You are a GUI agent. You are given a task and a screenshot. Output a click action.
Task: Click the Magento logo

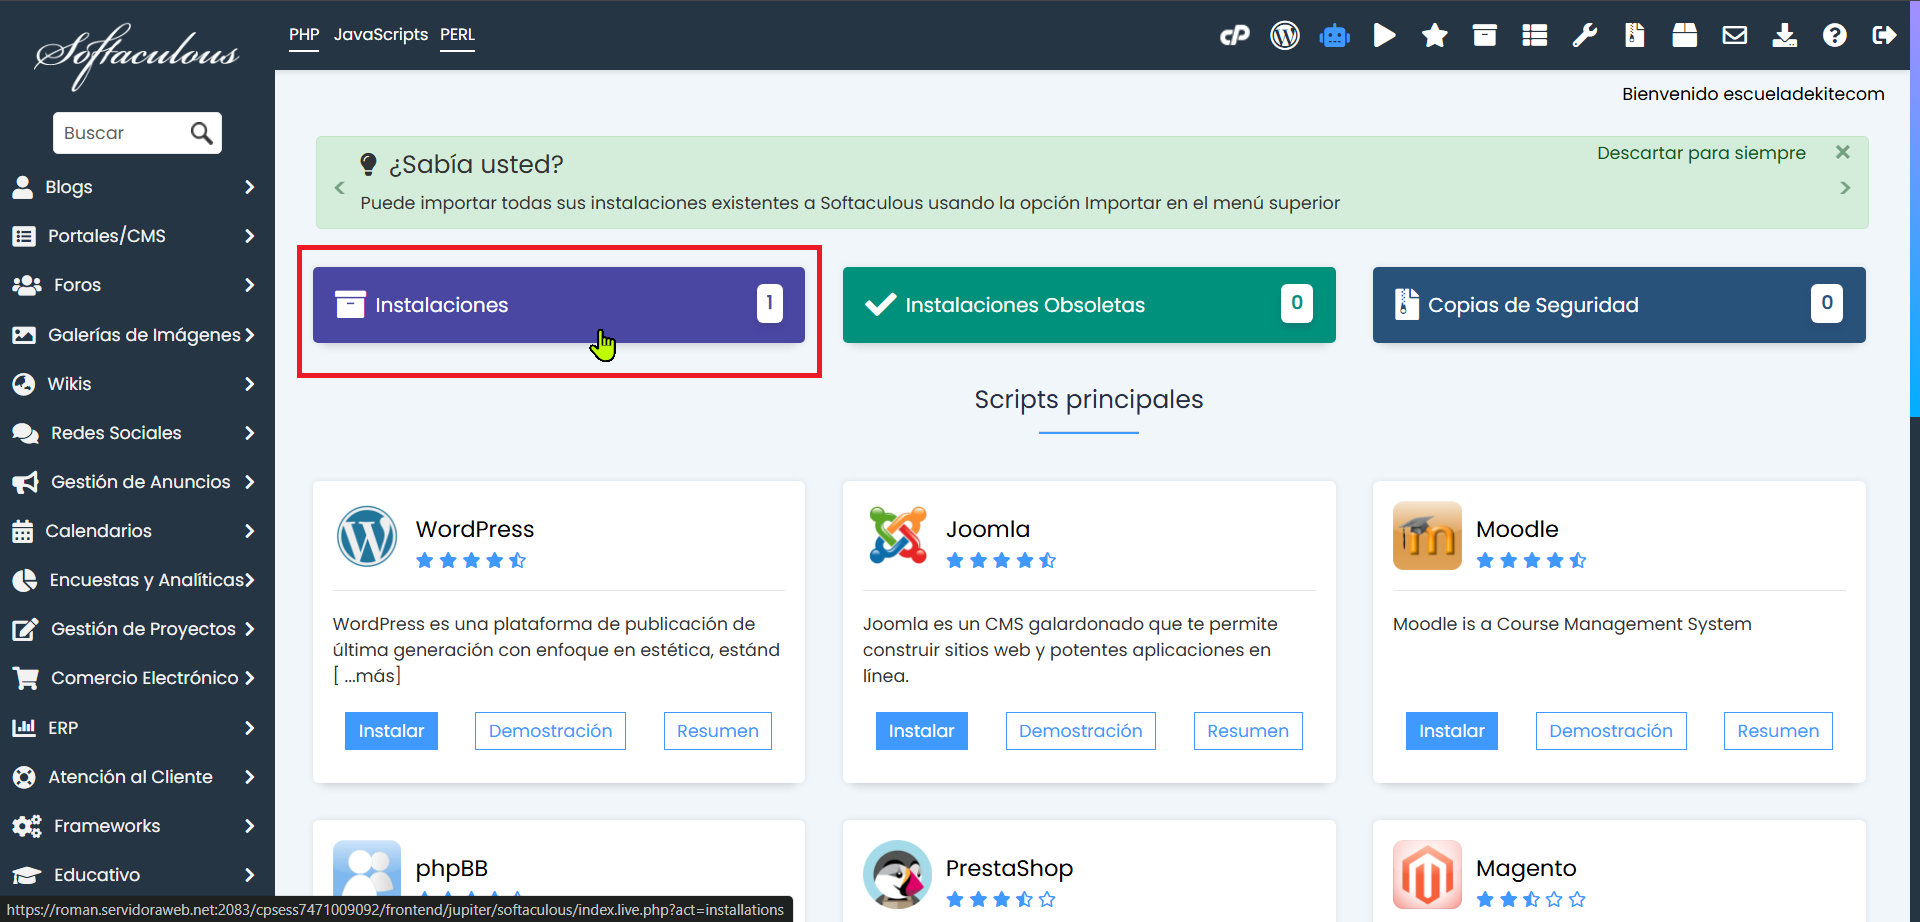(x=1427, y=874)
